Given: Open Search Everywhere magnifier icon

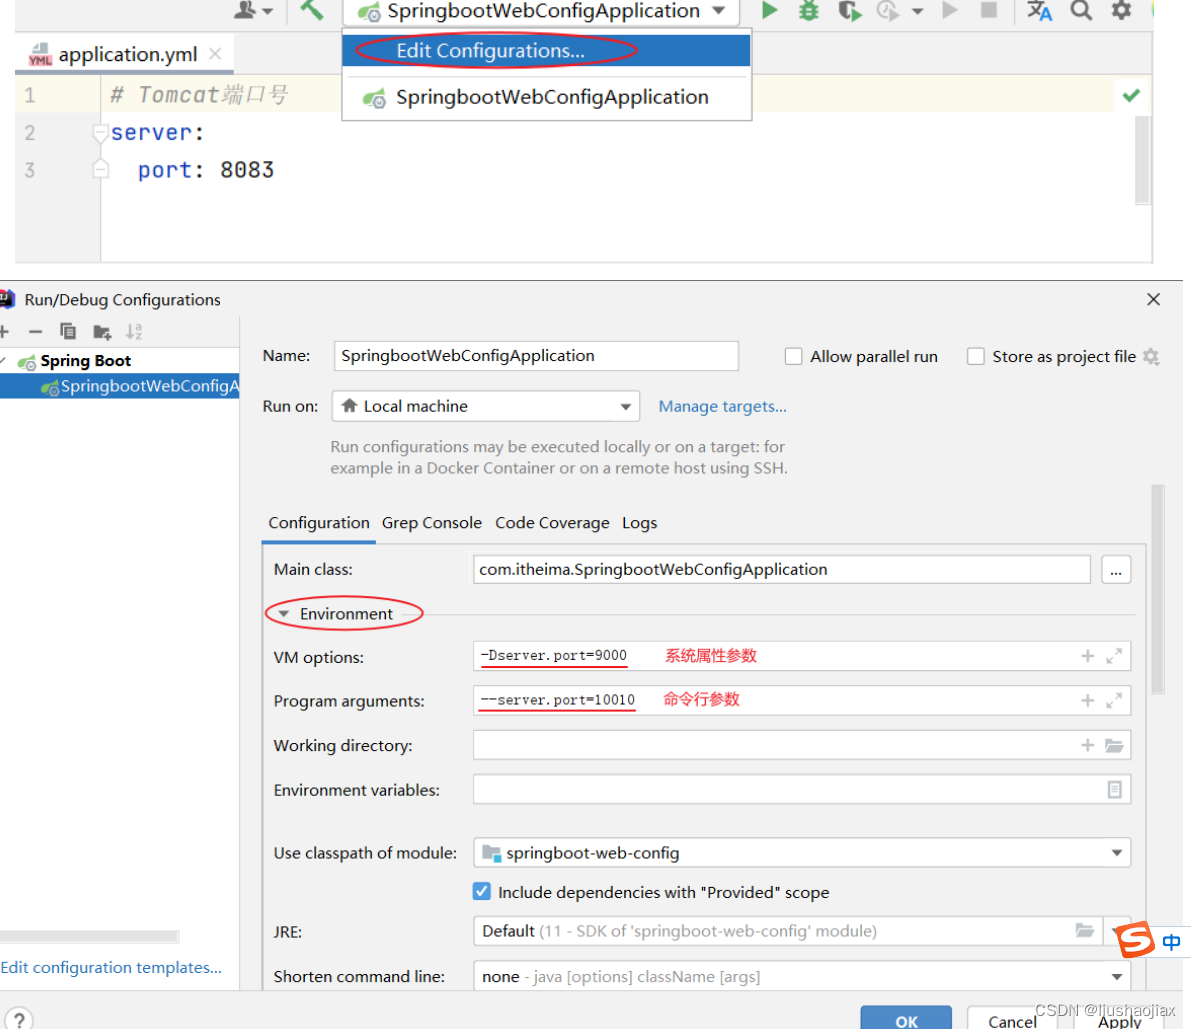Looking at the screenshot, I should [1081, 11].
